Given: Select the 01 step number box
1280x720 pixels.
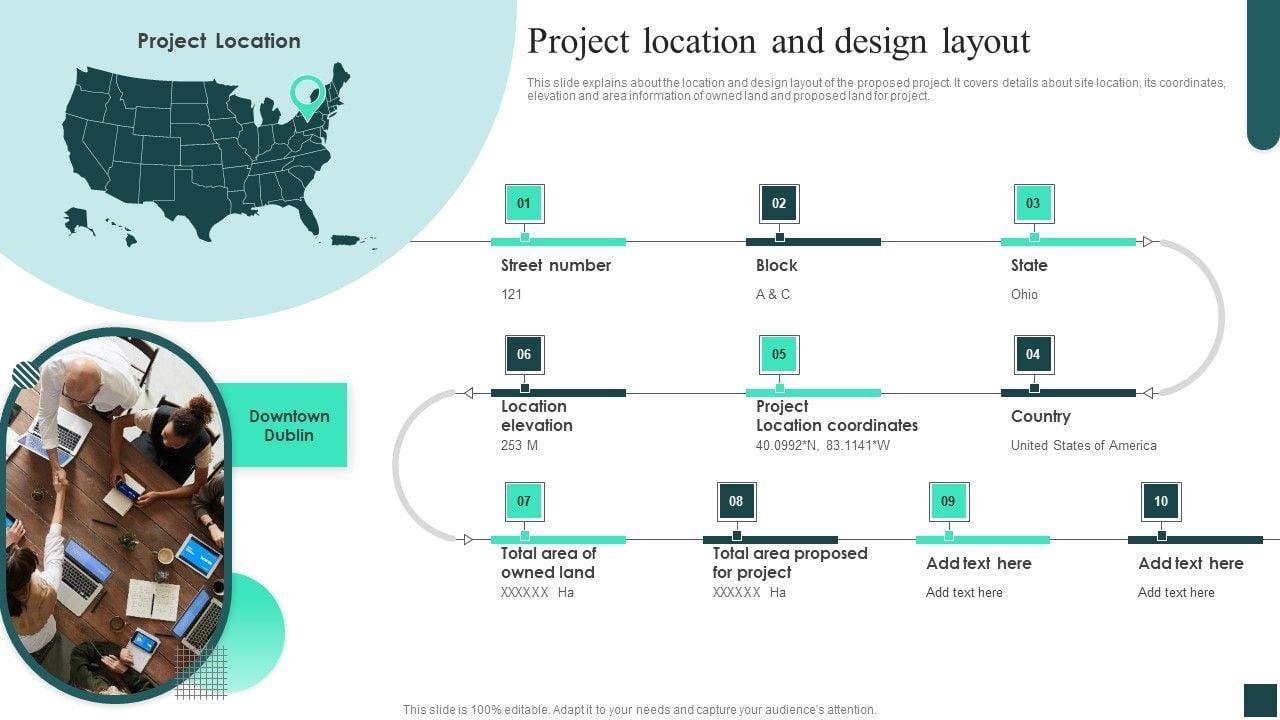Looking at the screenshot, I should (524, 203).
